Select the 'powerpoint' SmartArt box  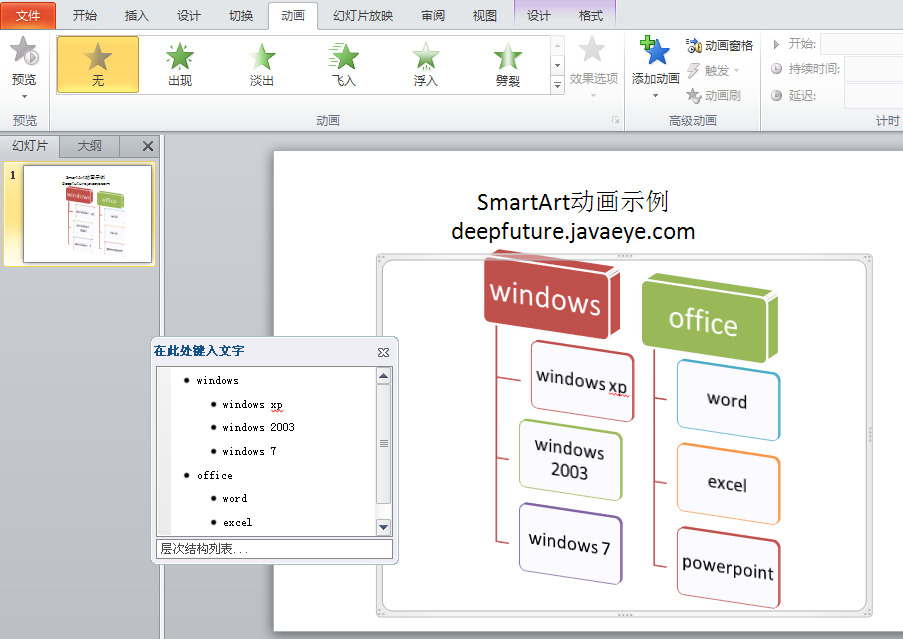(x=728, y=568)
